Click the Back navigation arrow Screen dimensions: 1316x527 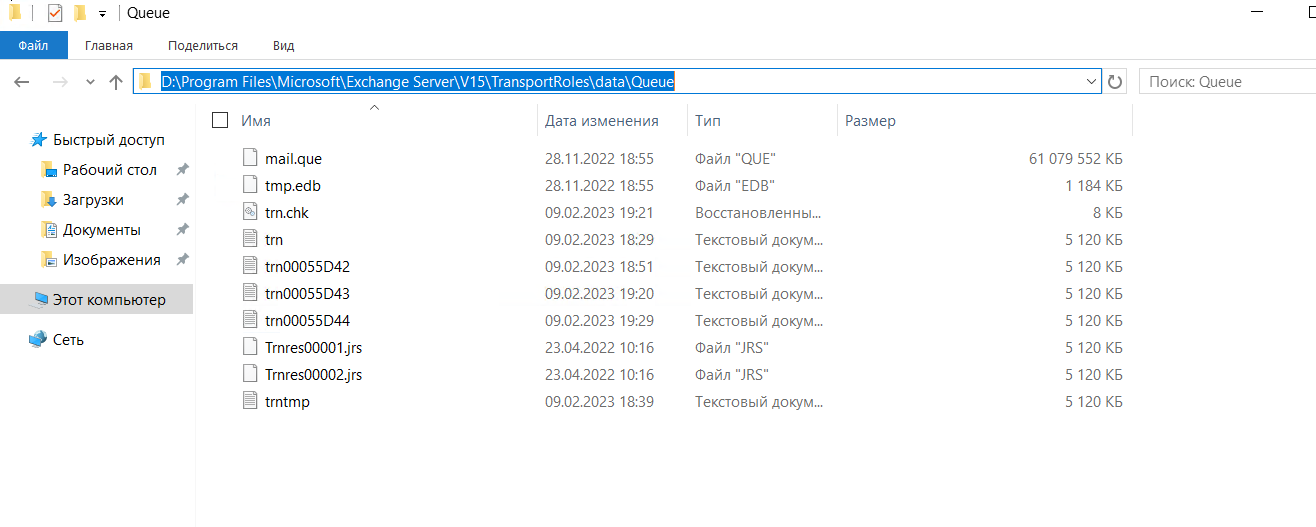22,82
